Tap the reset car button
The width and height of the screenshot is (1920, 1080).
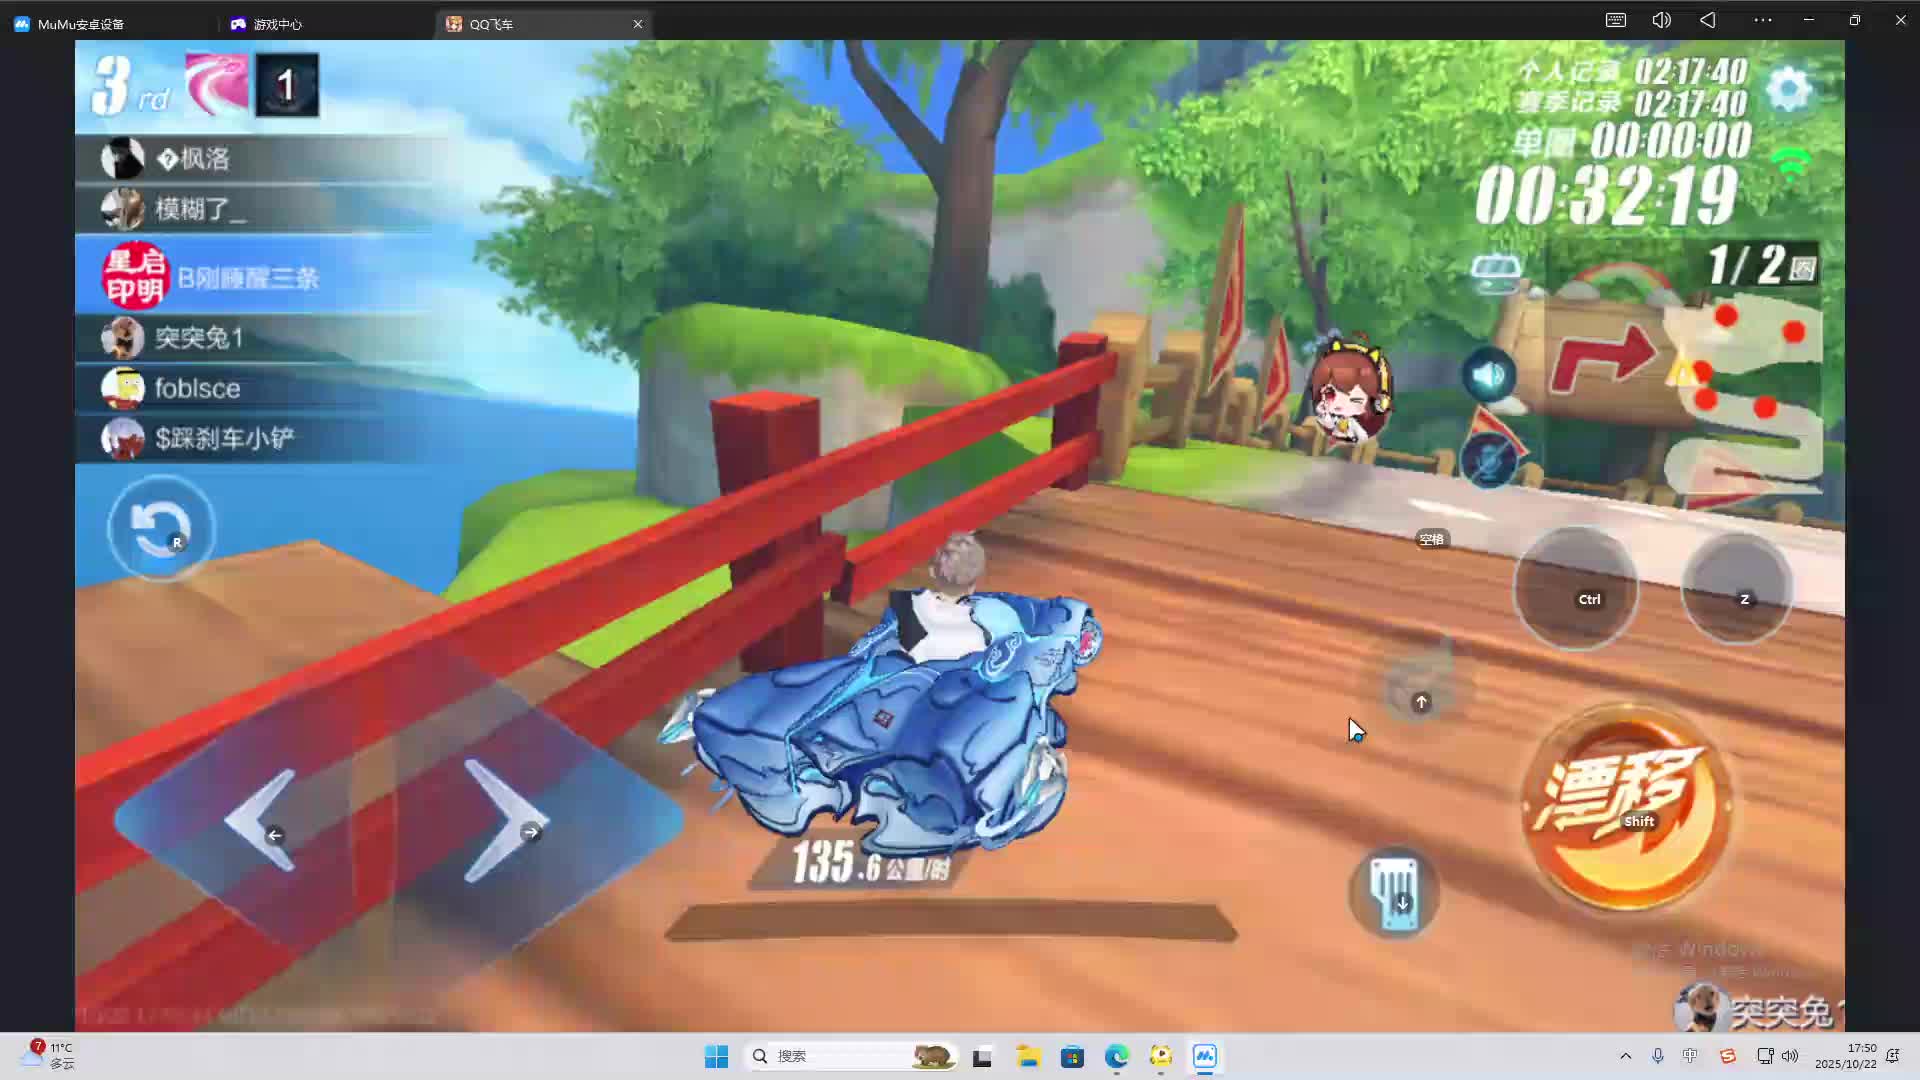(160, 528)
